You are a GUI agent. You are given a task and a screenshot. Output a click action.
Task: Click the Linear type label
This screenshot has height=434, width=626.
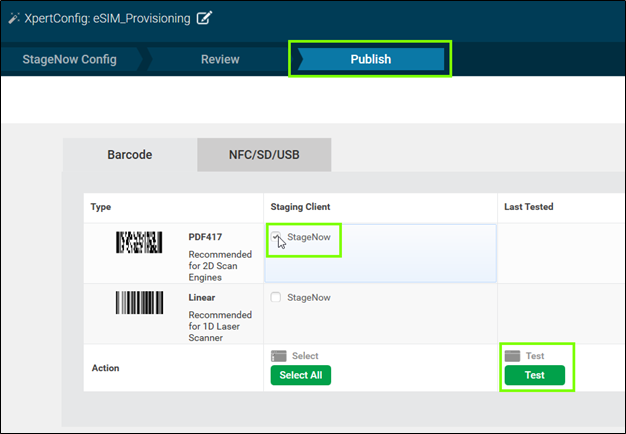pyautogui.click(x=202, y=298)
